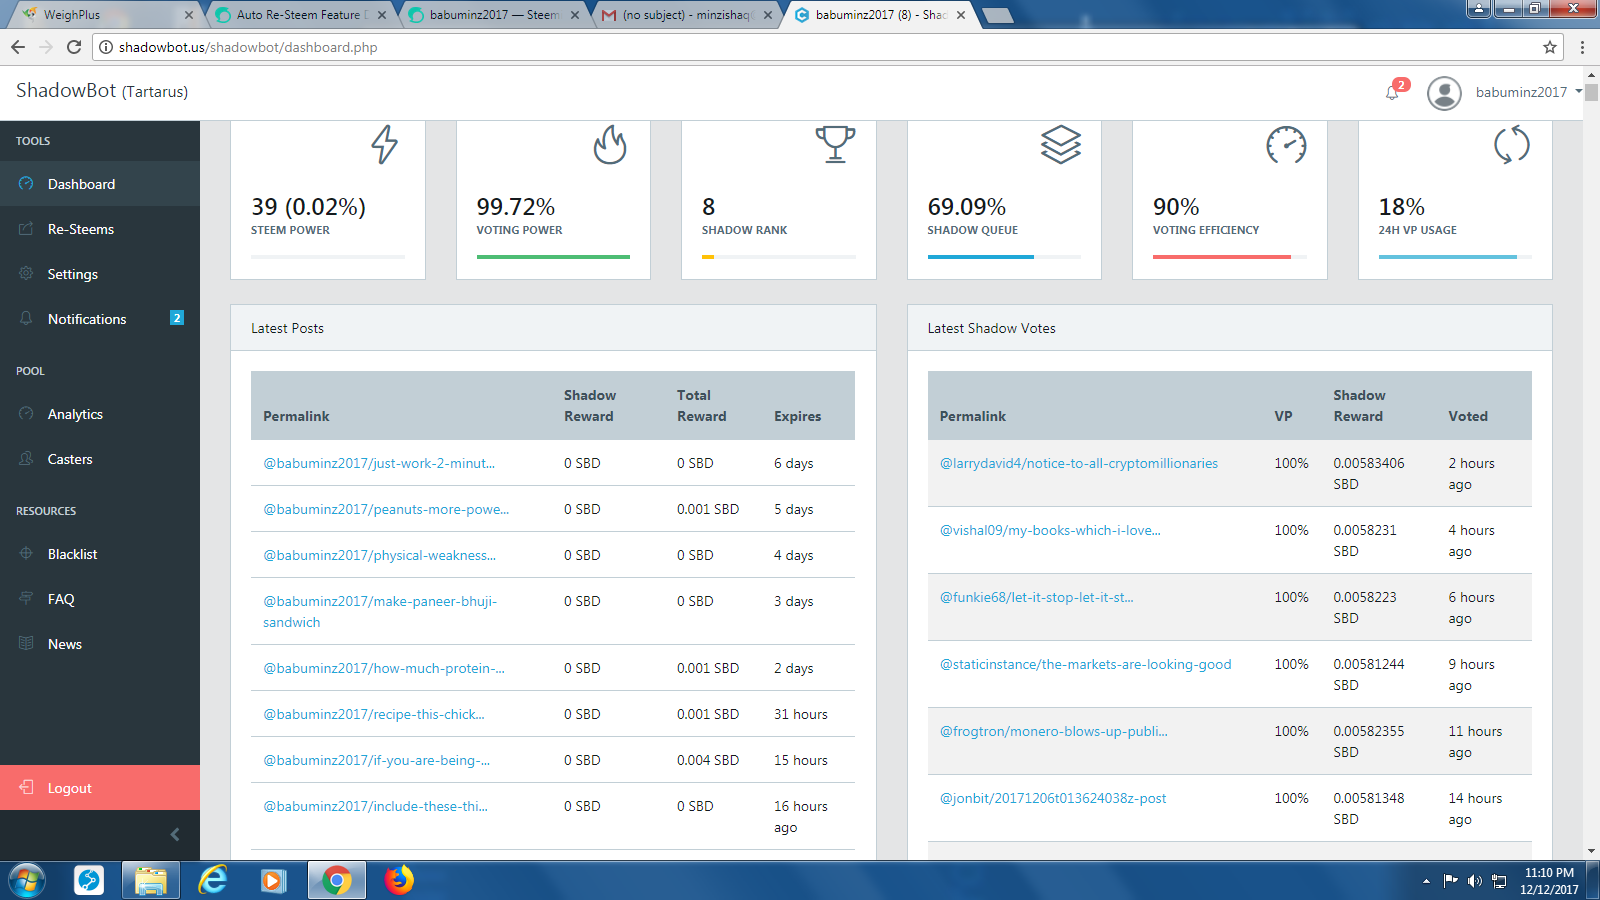
Task: Open Notifications in the sidebar
Action: click(x=100, y=319)
